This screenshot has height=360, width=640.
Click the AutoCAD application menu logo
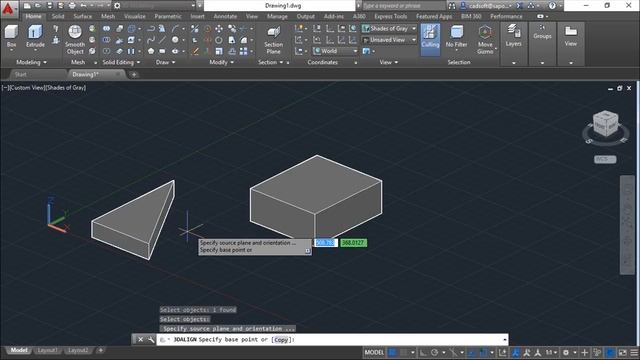click(x=8, y=9)
